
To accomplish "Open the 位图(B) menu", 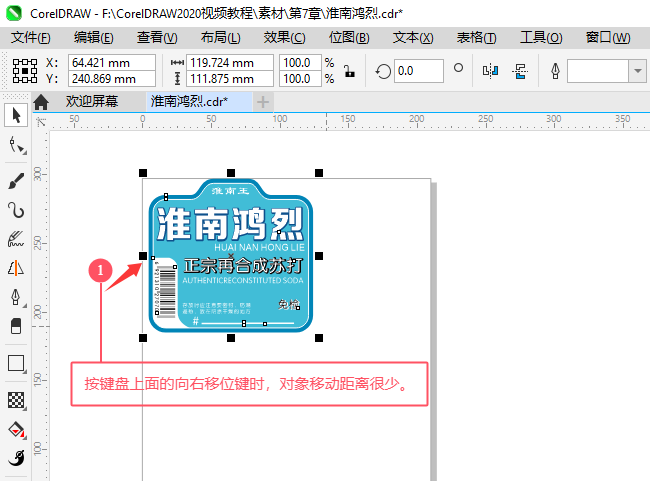I will click(349, 38).
